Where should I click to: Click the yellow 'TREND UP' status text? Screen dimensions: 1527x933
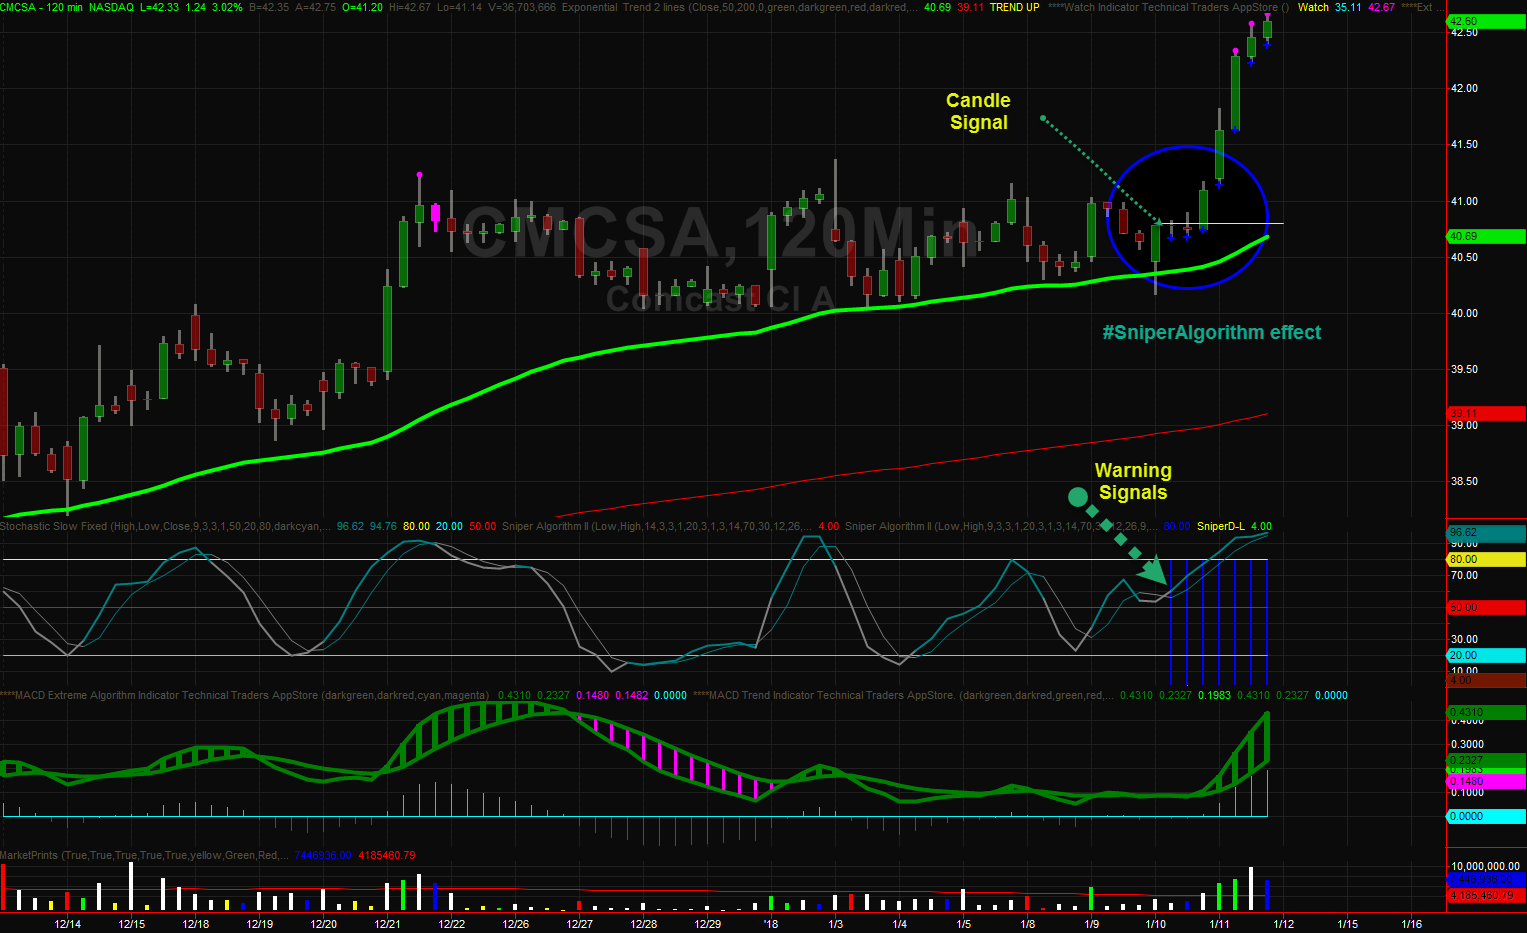pyautogui.click(x=1015, y=7)
